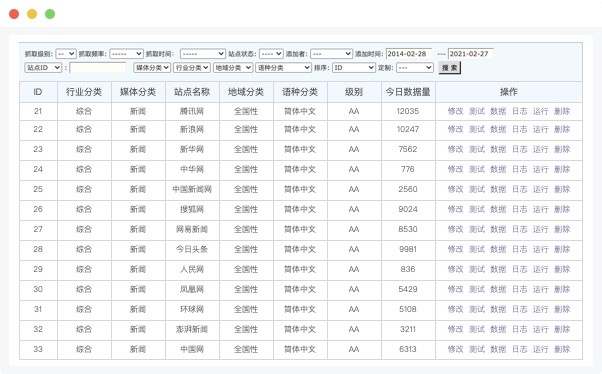Click ID cell 30

coord(38,289)
